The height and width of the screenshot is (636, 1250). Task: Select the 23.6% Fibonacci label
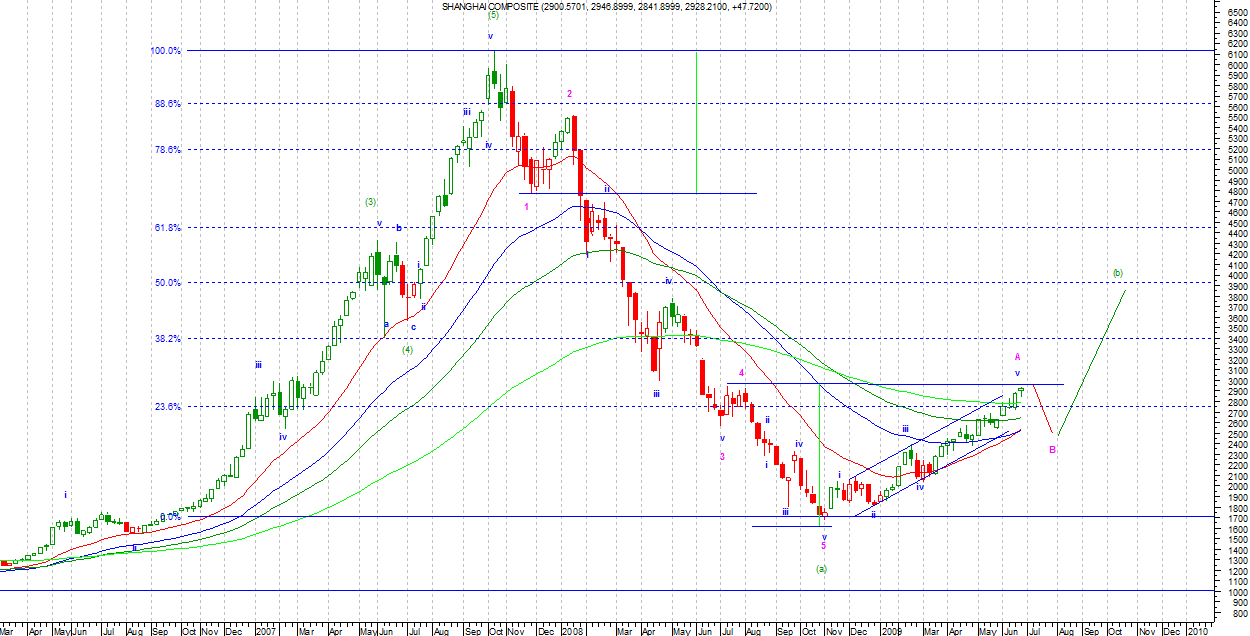pos(166,407)
